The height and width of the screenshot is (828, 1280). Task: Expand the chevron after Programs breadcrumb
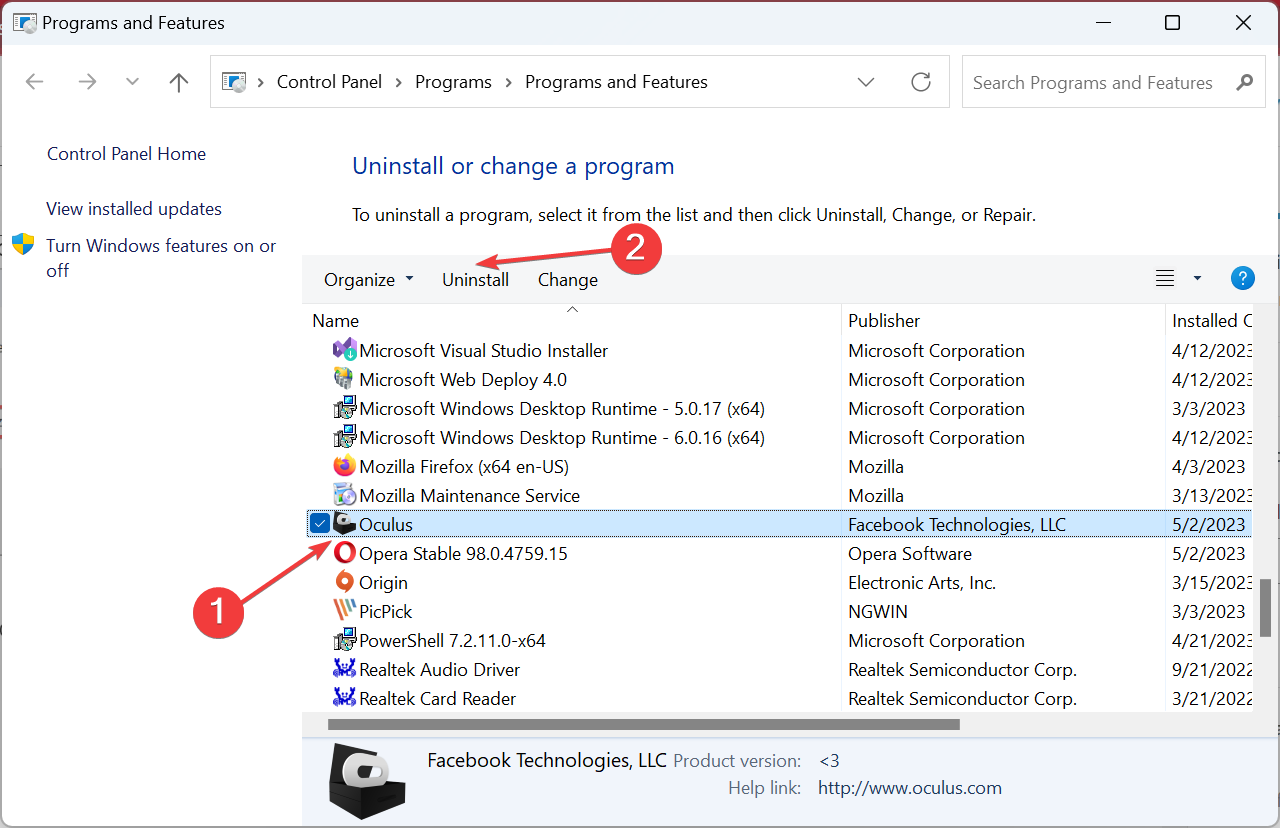click(x=508, y=82)
